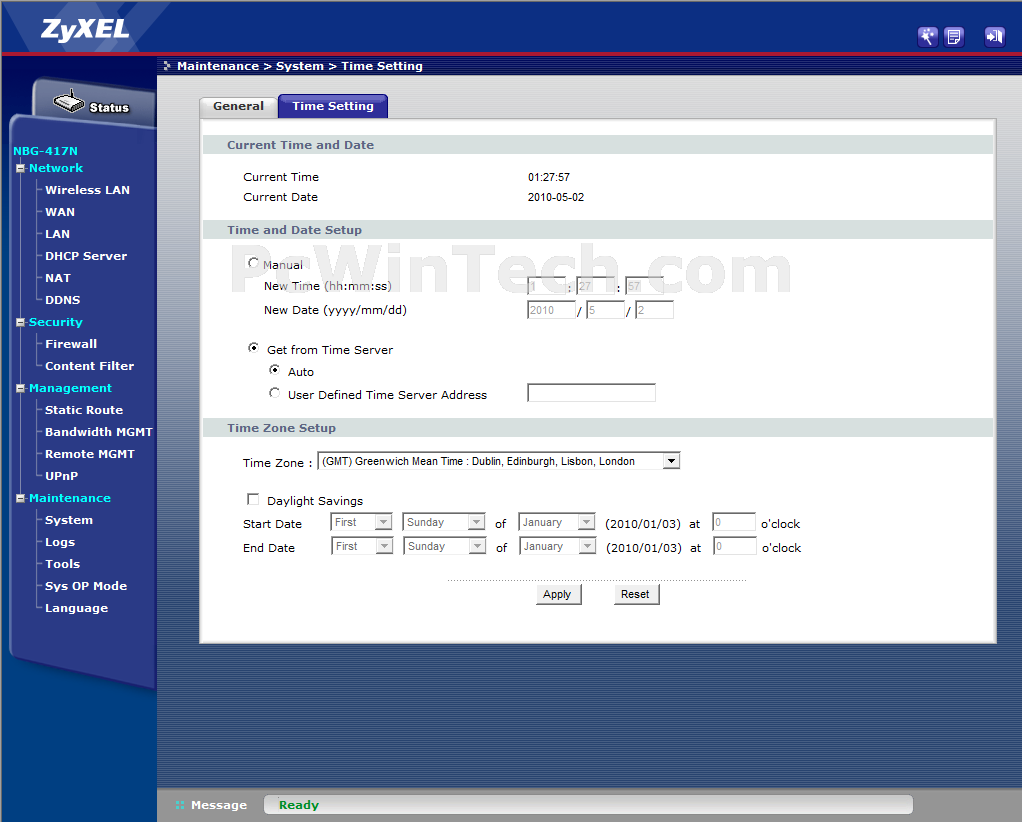Viewport: 1022px width, 822px height.
Task: Collapse the Maintenance section icon
Action: tap(20, 499)
